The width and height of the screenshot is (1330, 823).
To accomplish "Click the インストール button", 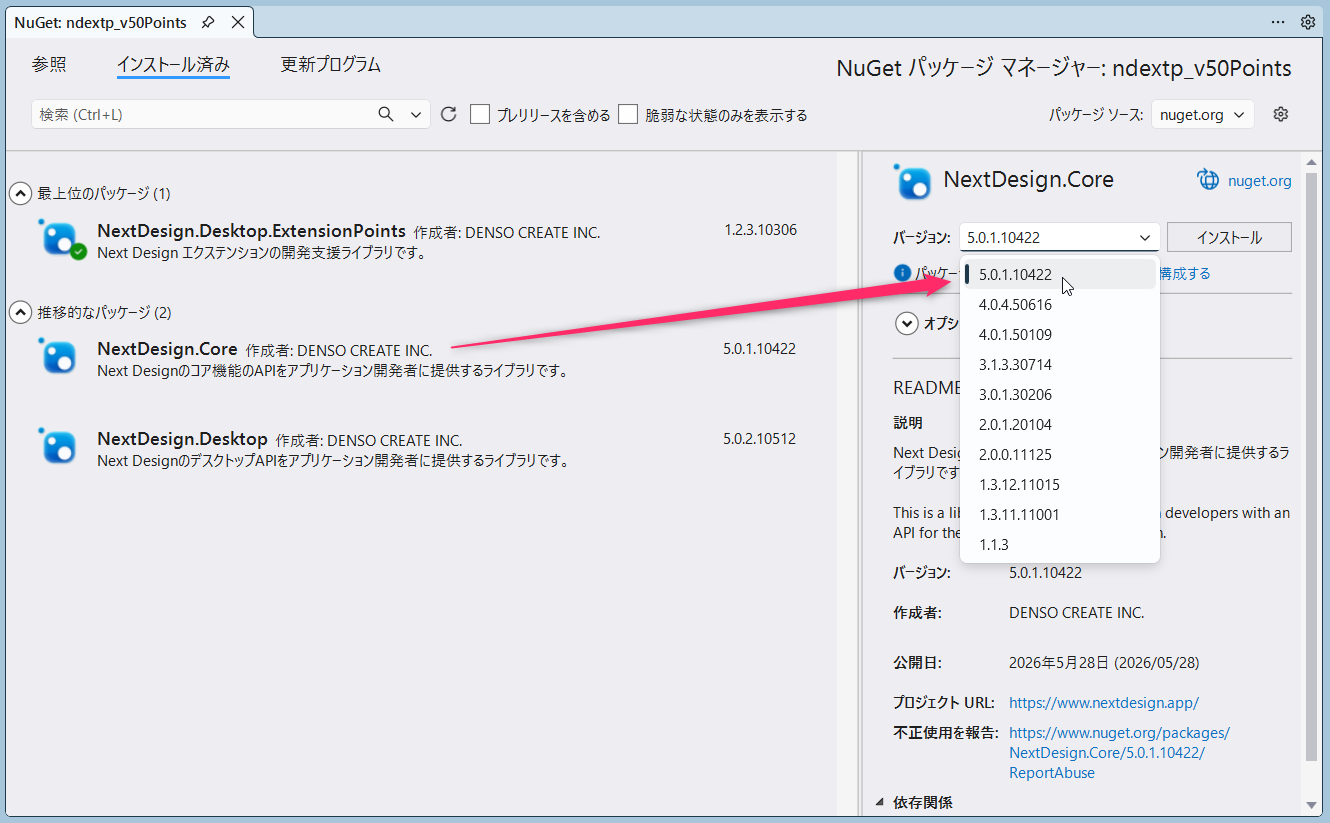I will 1229,237.
